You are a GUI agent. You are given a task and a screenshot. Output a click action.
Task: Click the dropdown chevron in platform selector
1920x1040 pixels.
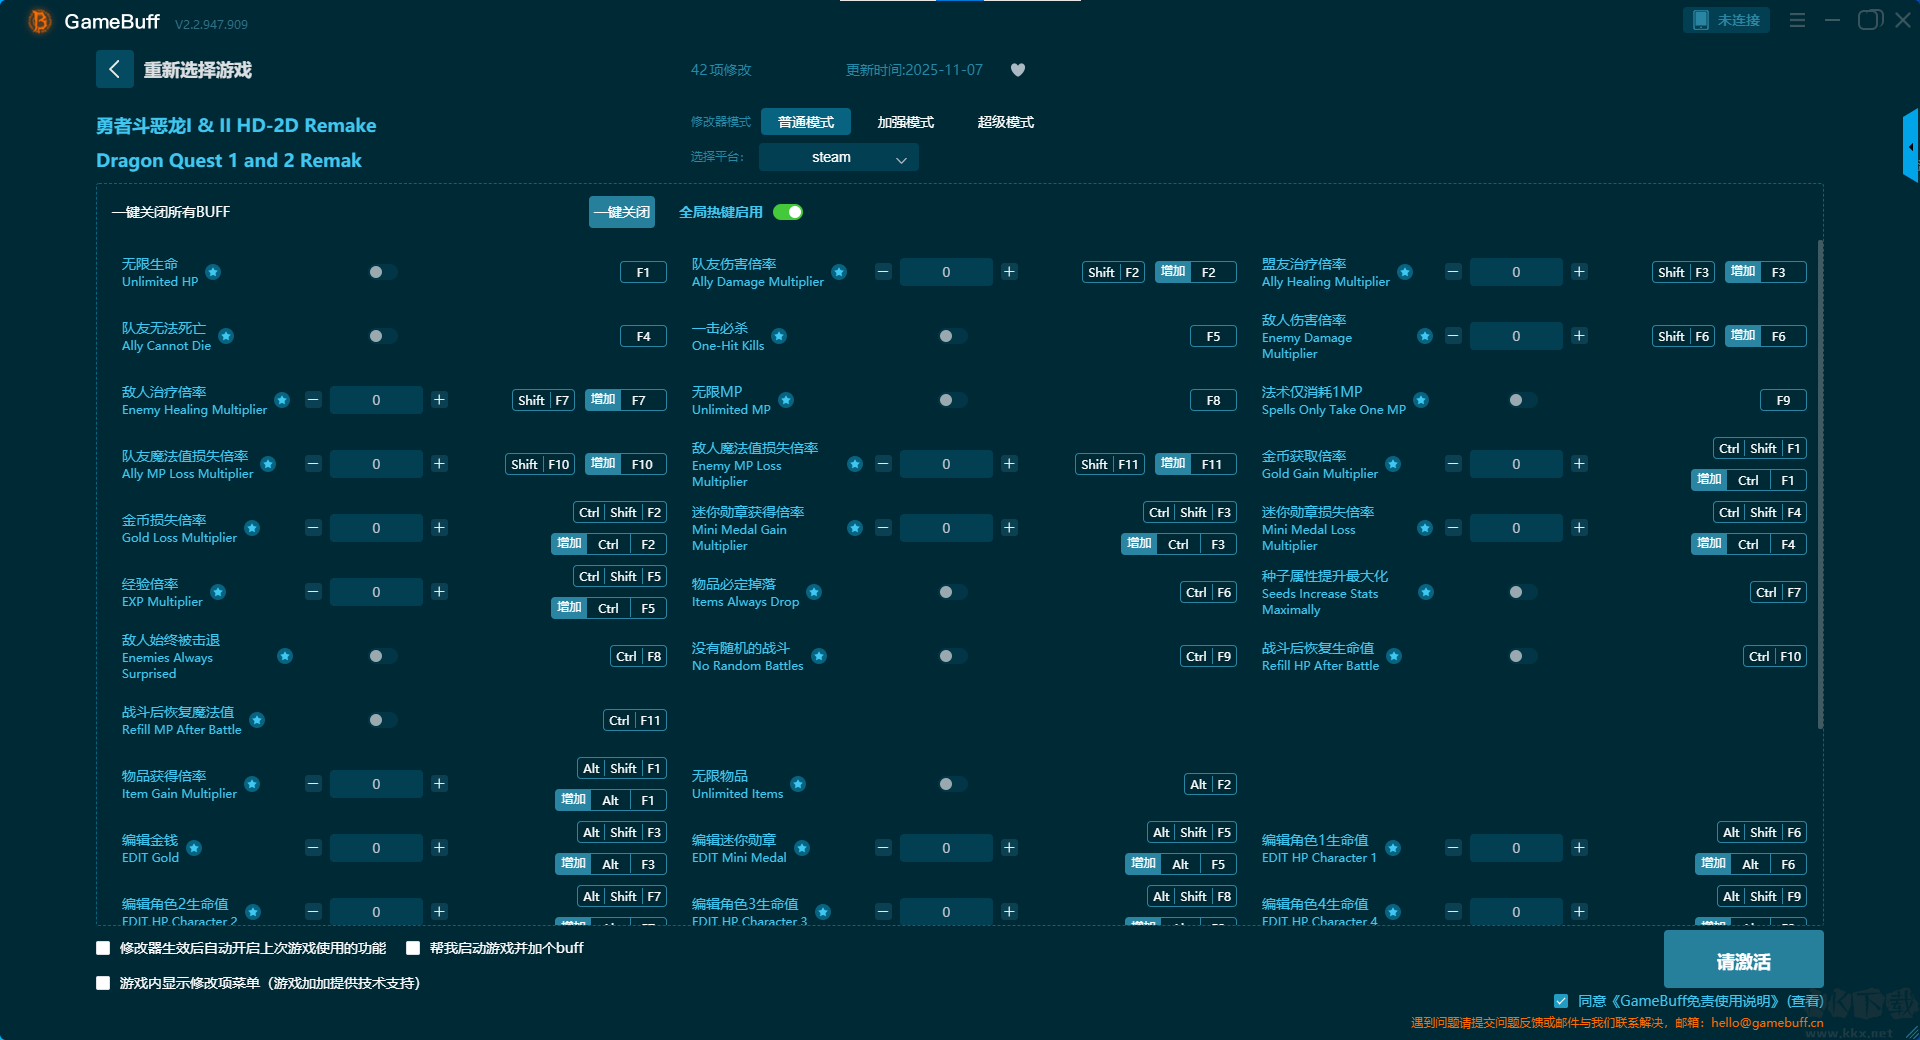[x=901, y=158]
